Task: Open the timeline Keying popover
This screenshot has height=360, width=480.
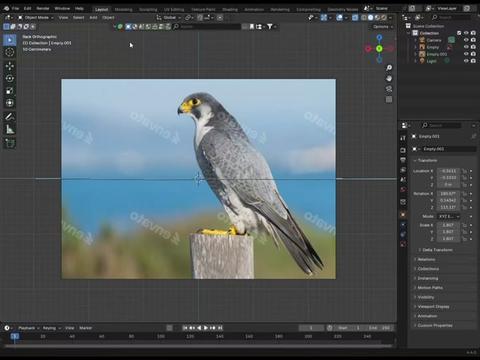Action: click(51, 328)
